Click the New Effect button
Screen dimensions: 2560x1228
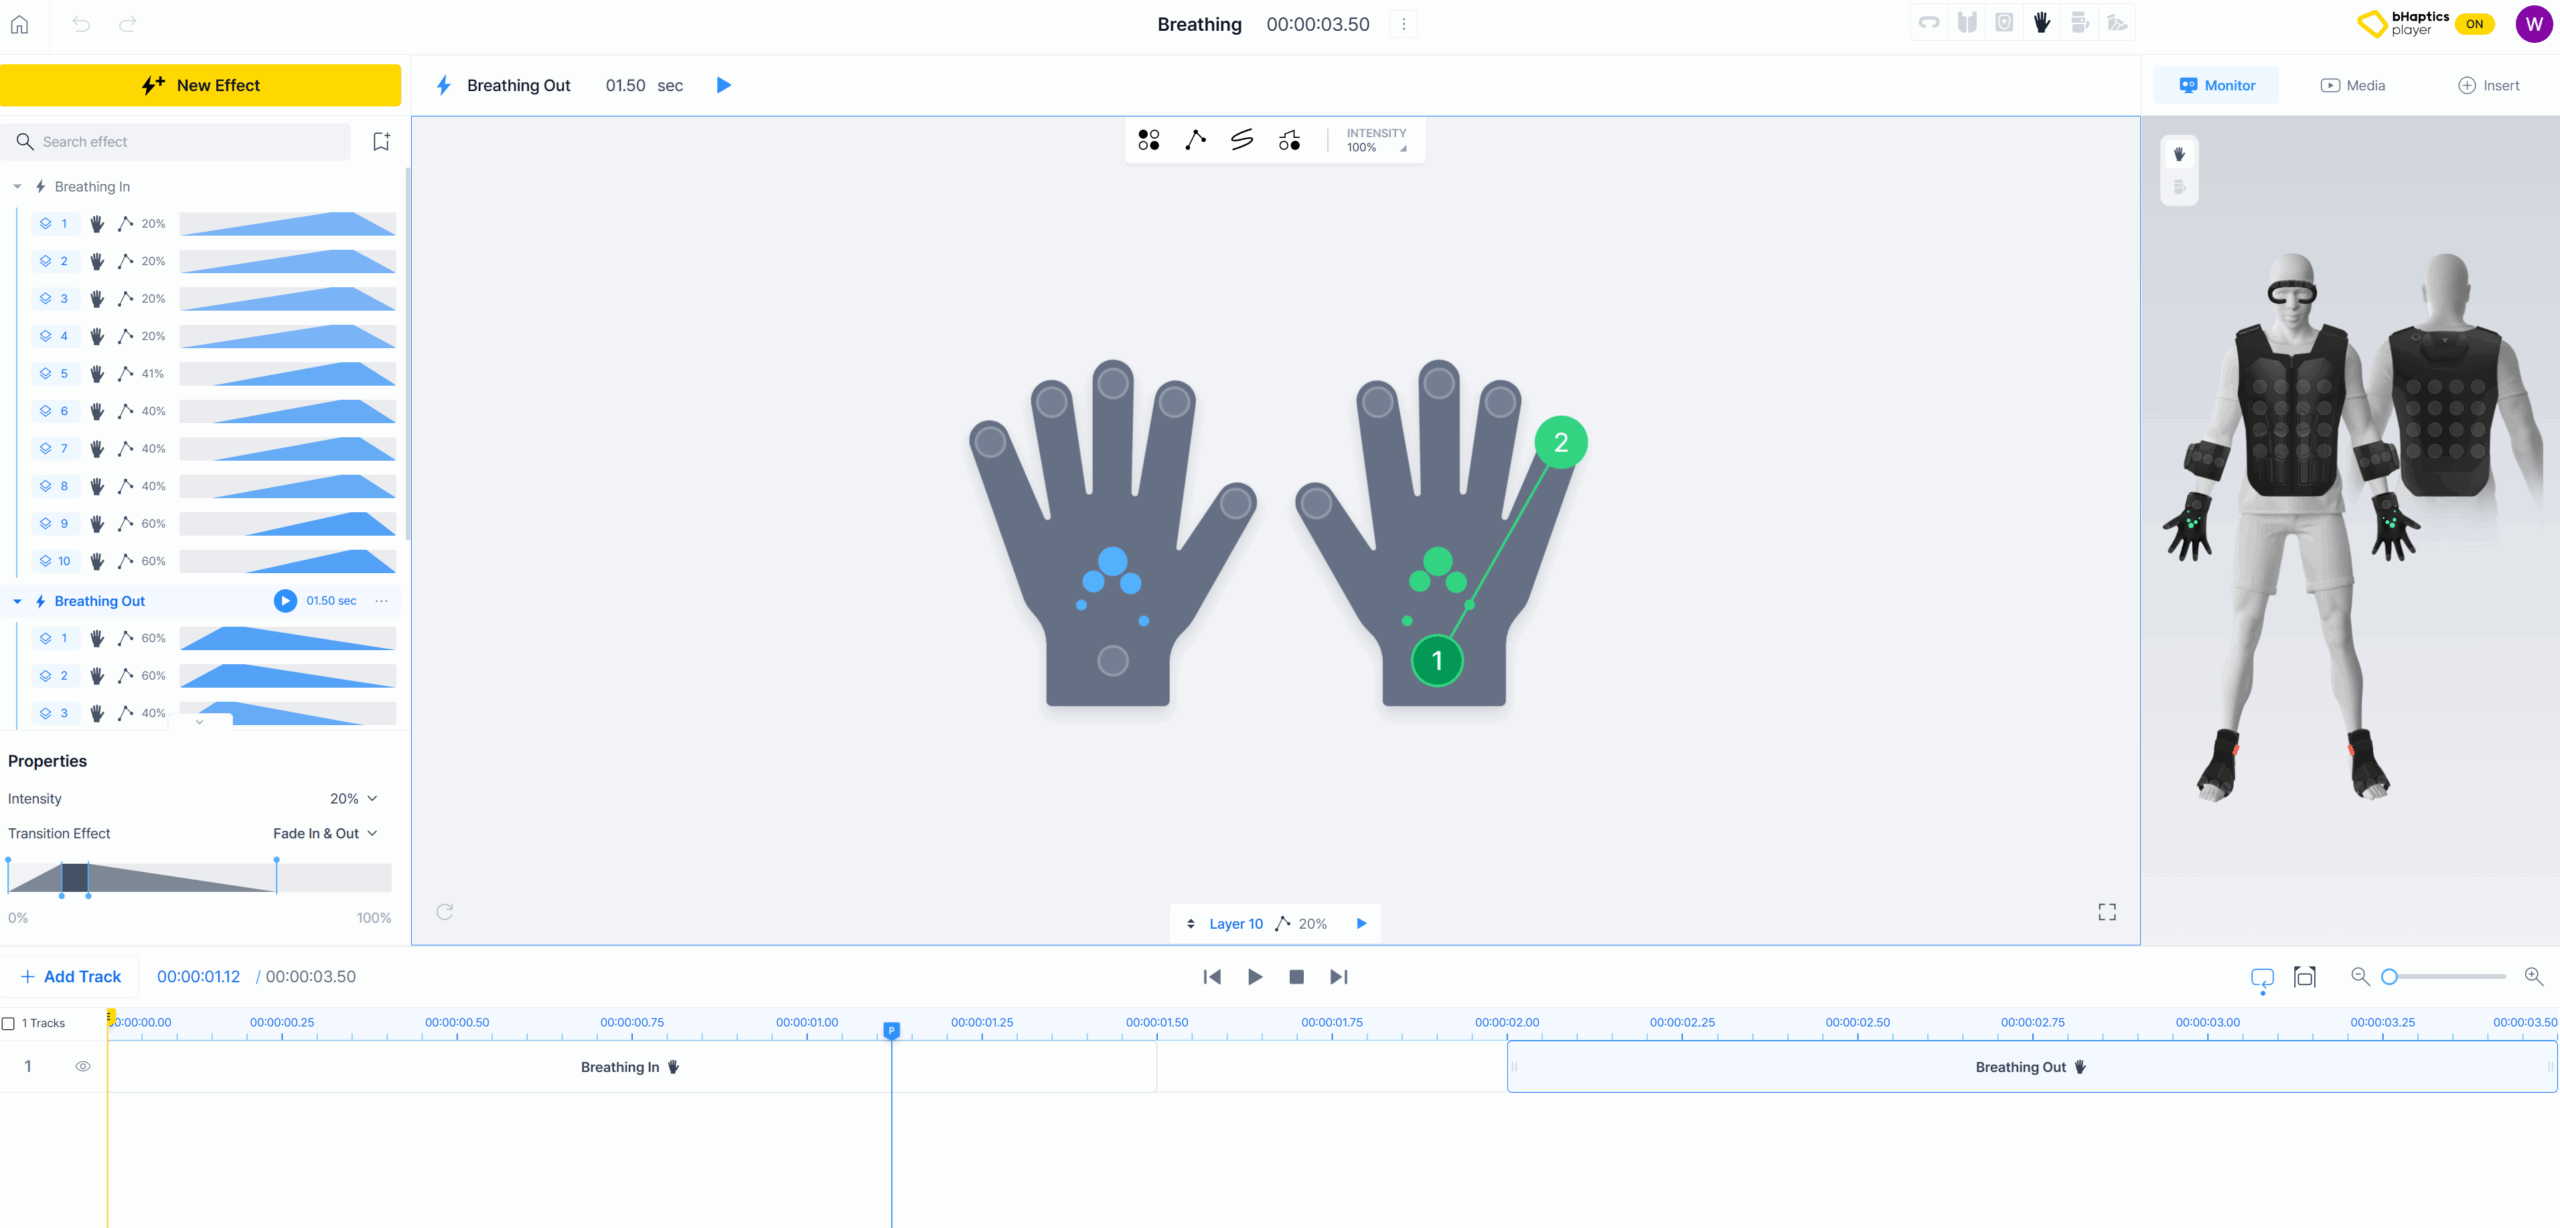(x=200, y=85)
